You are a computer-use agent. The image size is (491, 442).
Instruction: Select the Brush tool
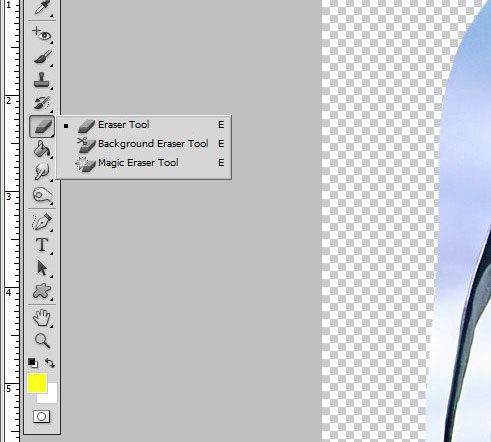(x=42, y=57)
